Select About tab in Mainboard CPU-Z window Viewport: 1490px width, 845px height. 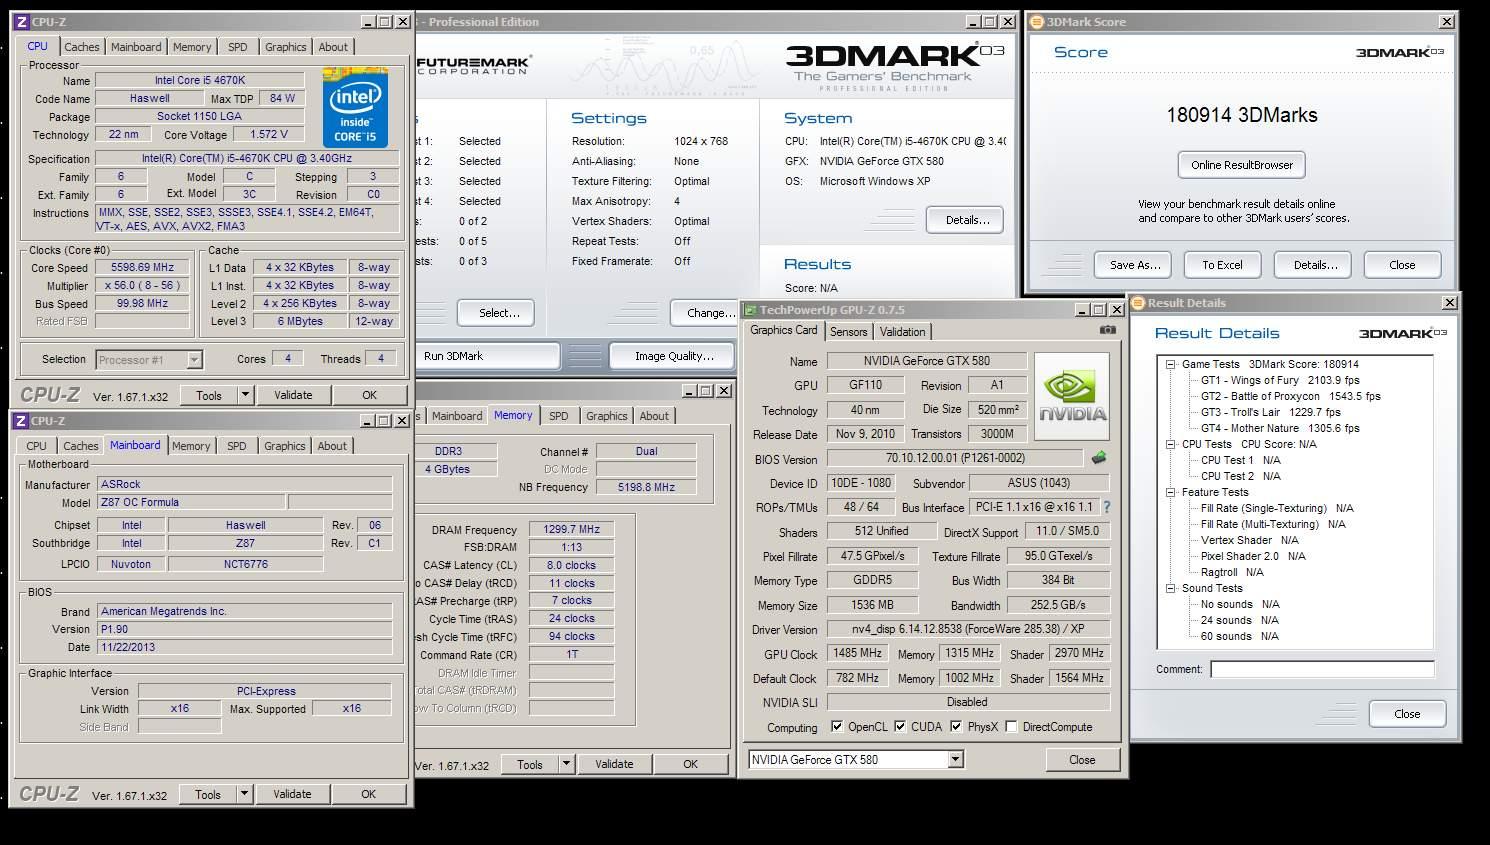pos(333,446)
